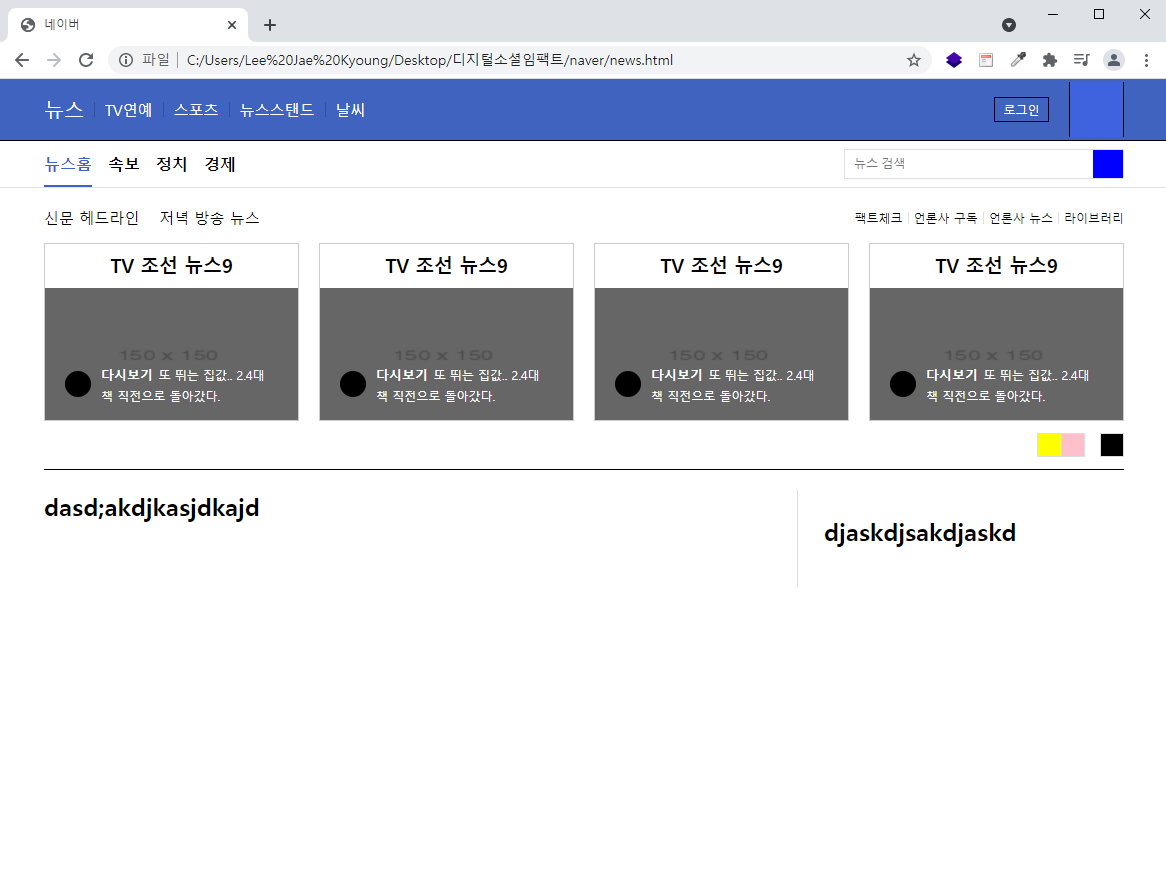Click the dasd;akdjkasjdkajd heading
Viewport: 1166px width, 884px height.
pos(152,509)
